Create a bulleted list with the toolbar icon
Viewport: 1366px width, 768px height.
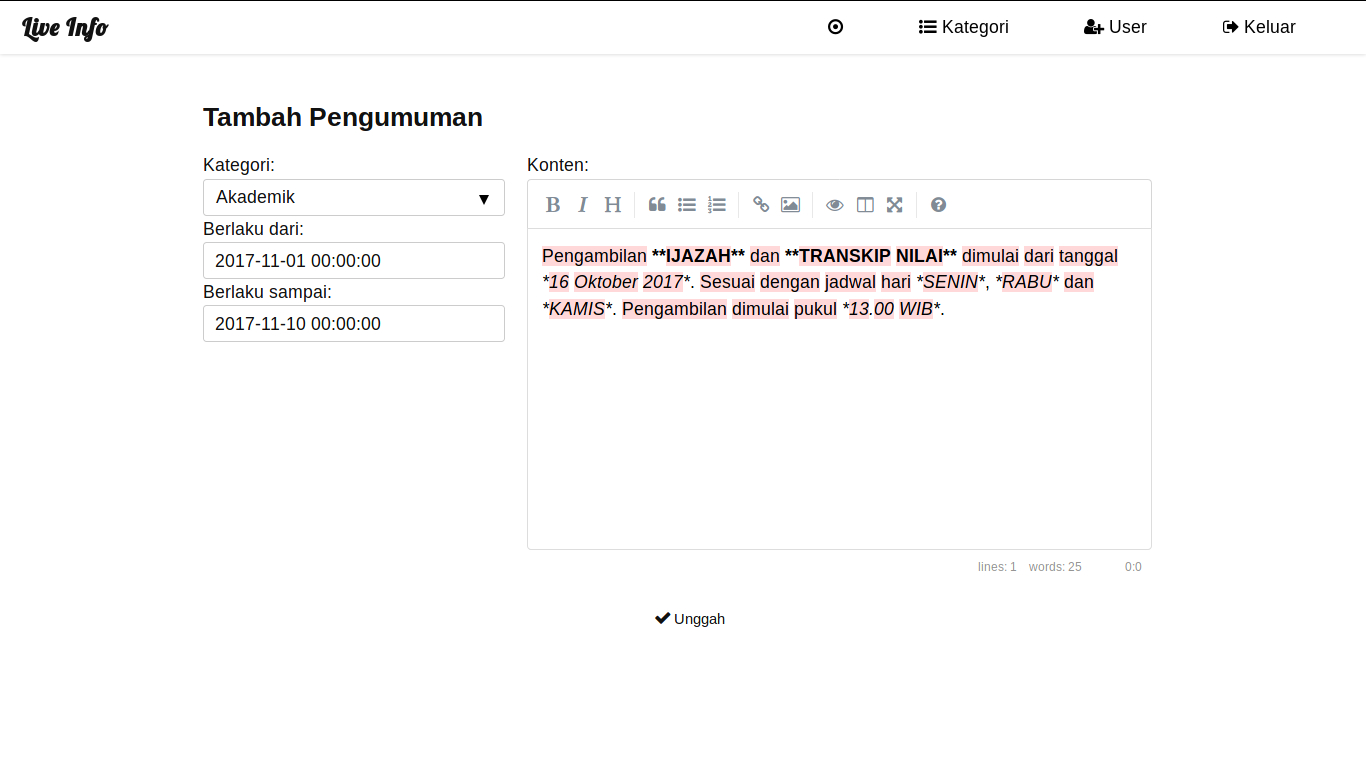point(687,205)
